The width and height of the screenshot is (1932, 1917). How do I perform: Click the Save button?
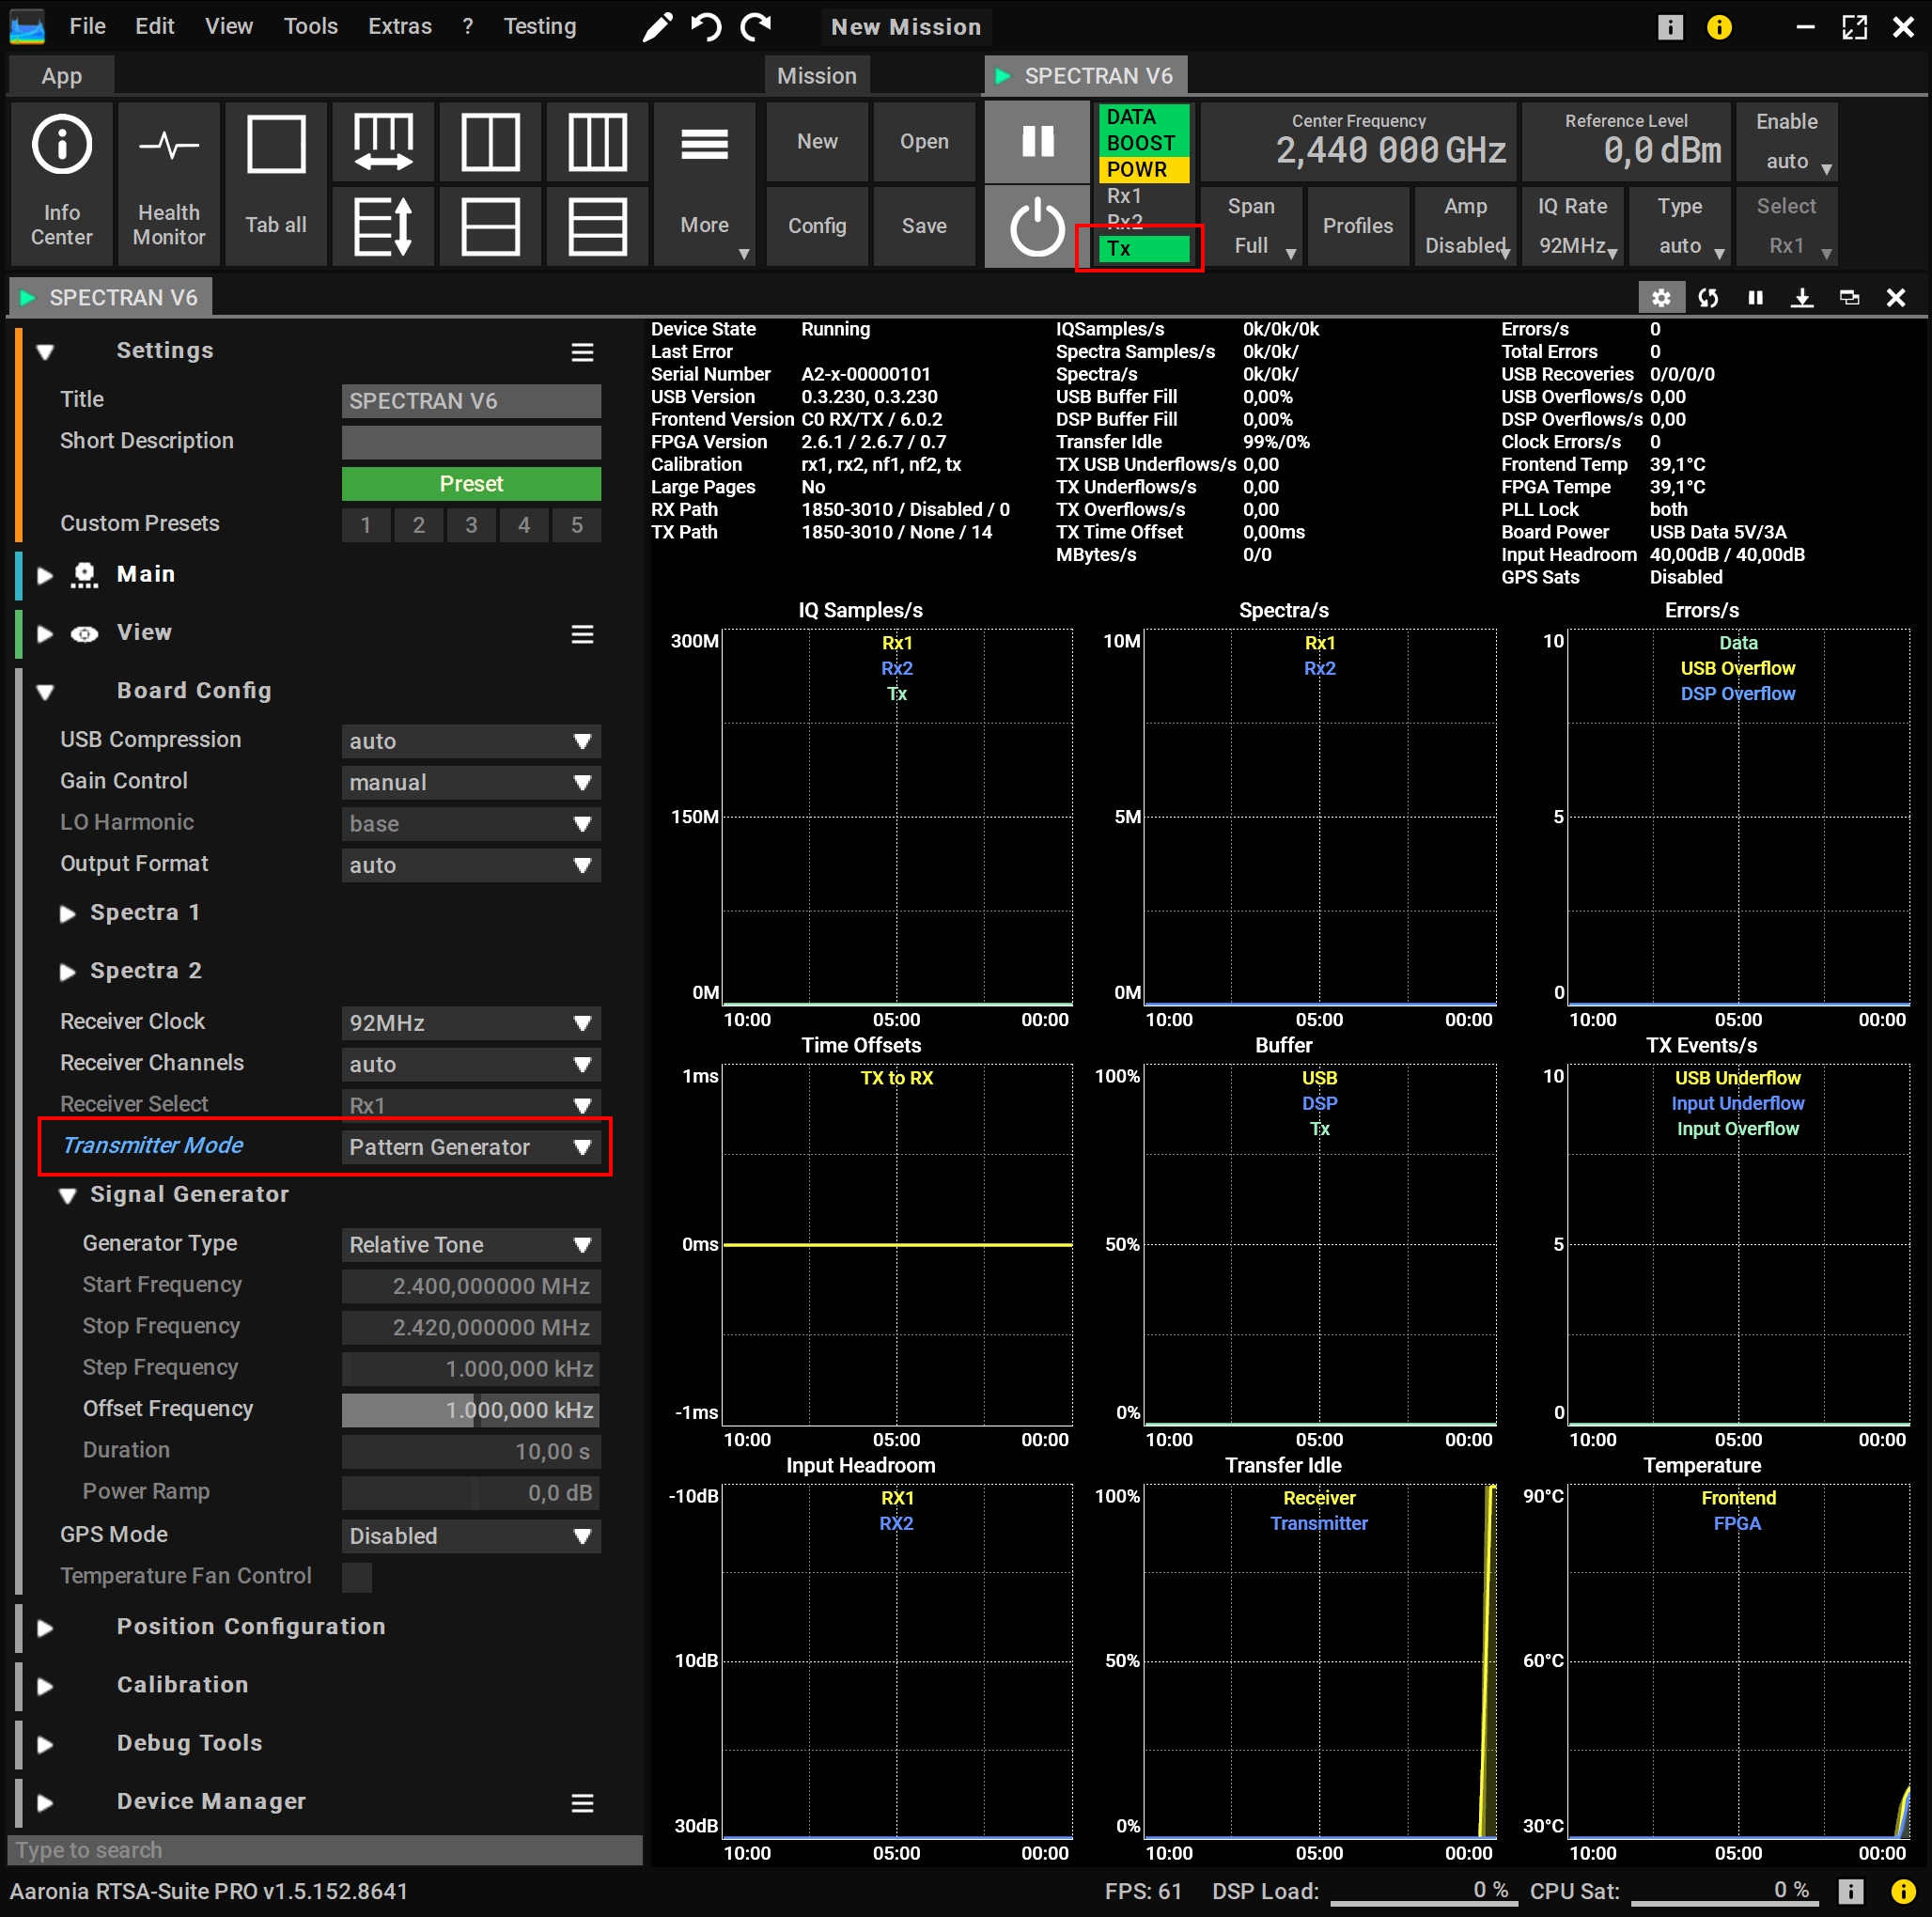pos(924,226)
